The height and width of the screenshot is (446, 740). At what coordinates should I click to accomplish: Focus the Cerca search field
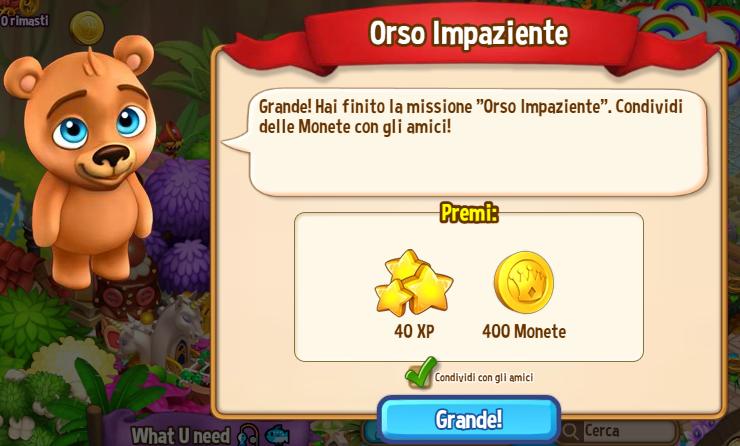[x=619, y=431]
